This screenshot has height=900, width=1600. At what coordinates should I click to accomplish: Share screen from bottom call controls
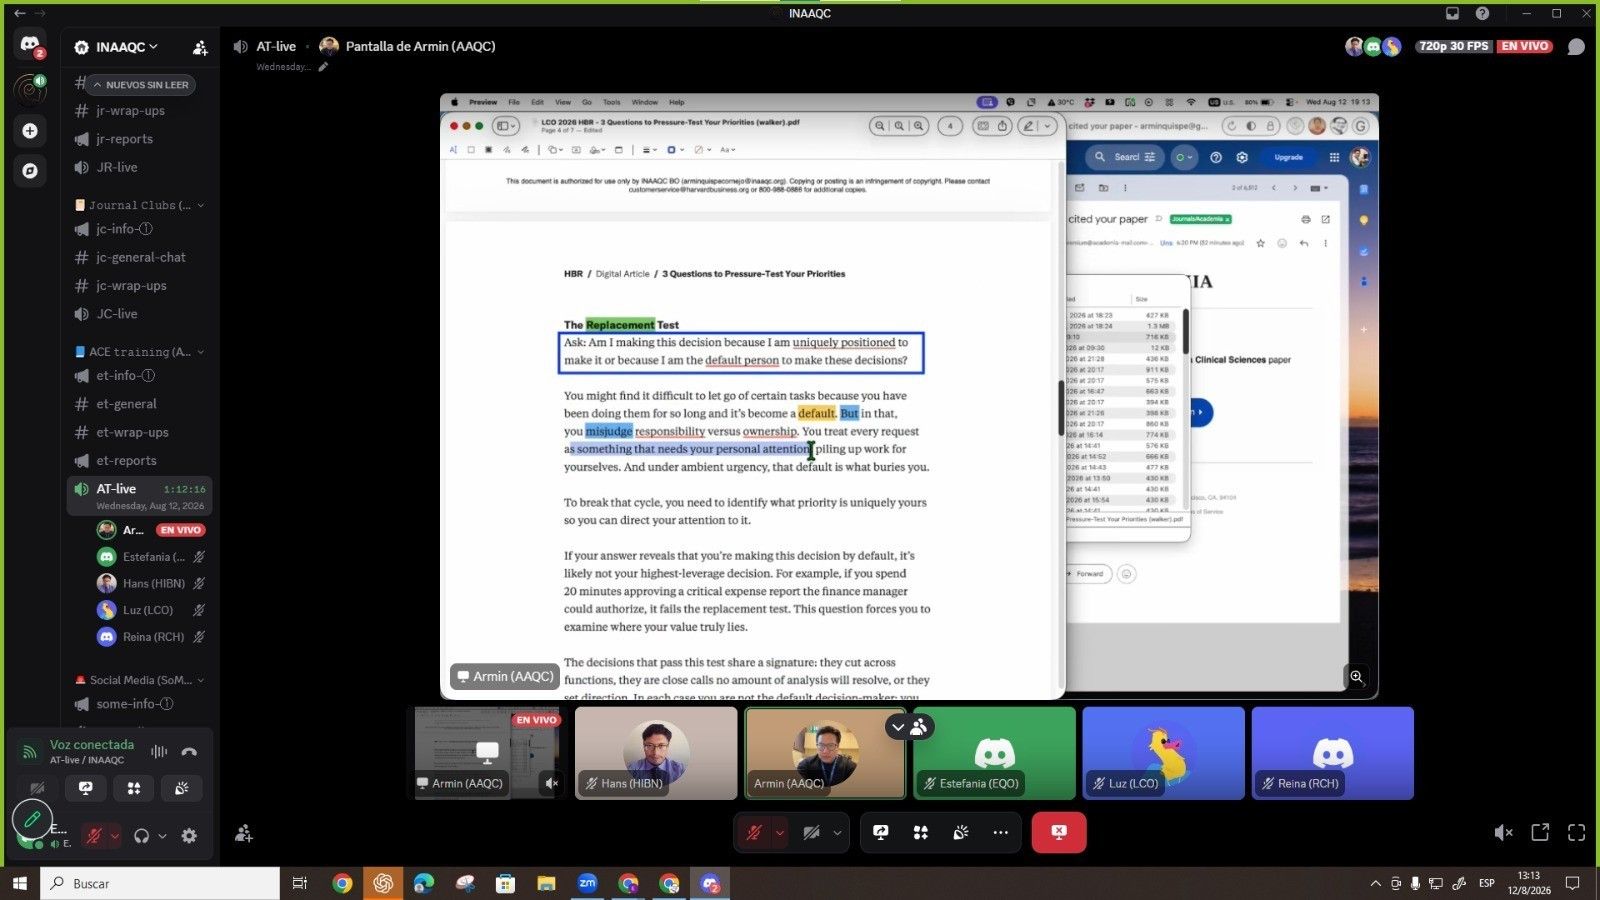pyautogui.click(x=881, y=832)
